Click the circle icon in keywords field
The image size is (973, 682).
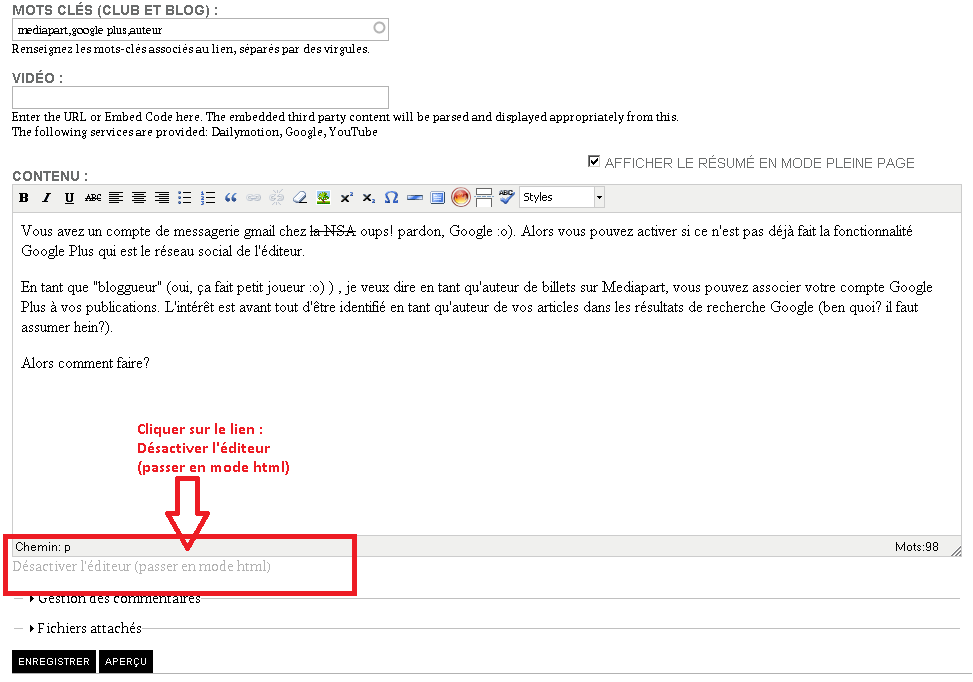coord(379,27)
